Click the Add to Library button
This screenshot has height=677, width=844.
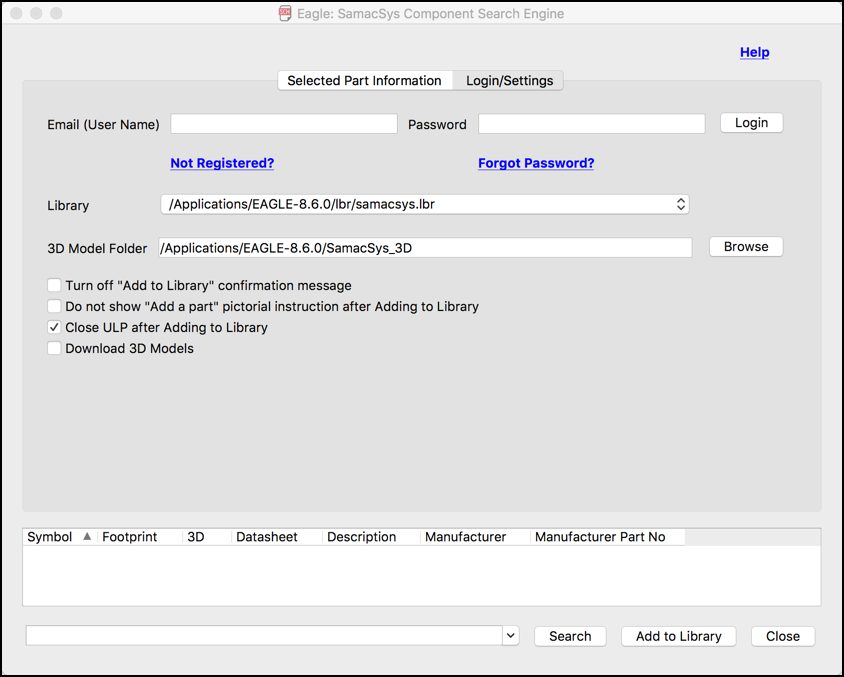pos(678,636)
